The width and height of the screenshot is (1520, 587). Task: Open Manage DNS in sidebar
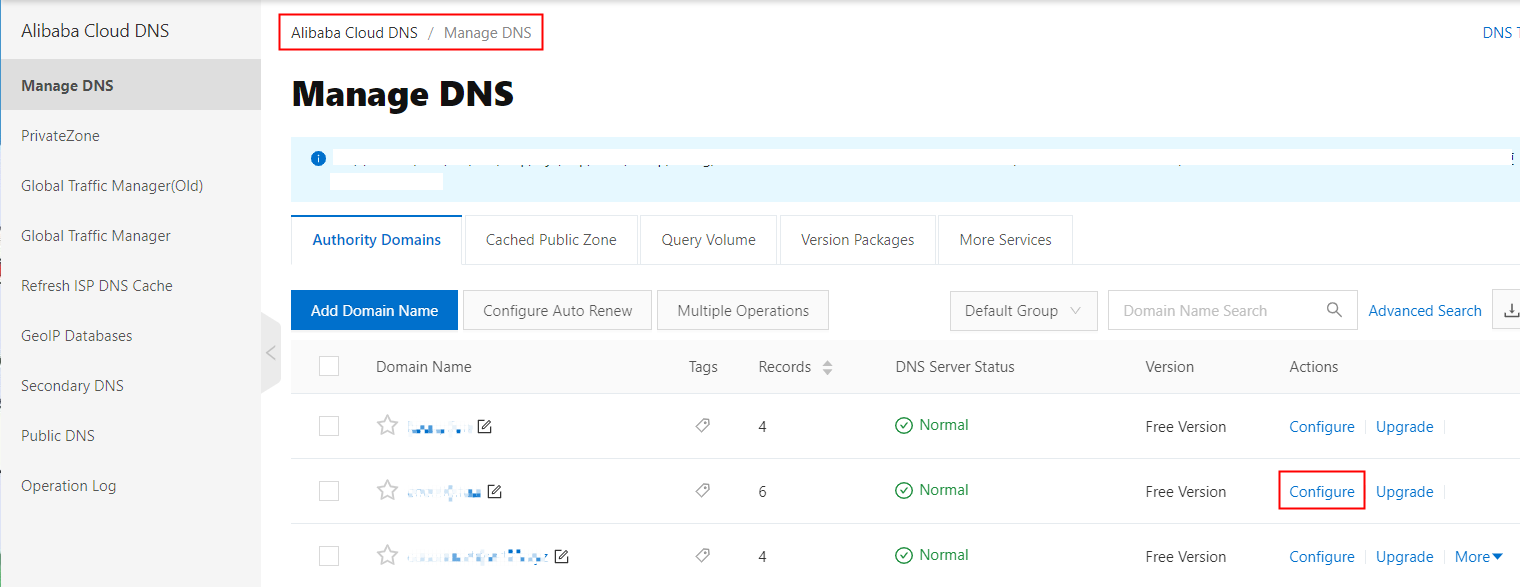tap(130, 85)
